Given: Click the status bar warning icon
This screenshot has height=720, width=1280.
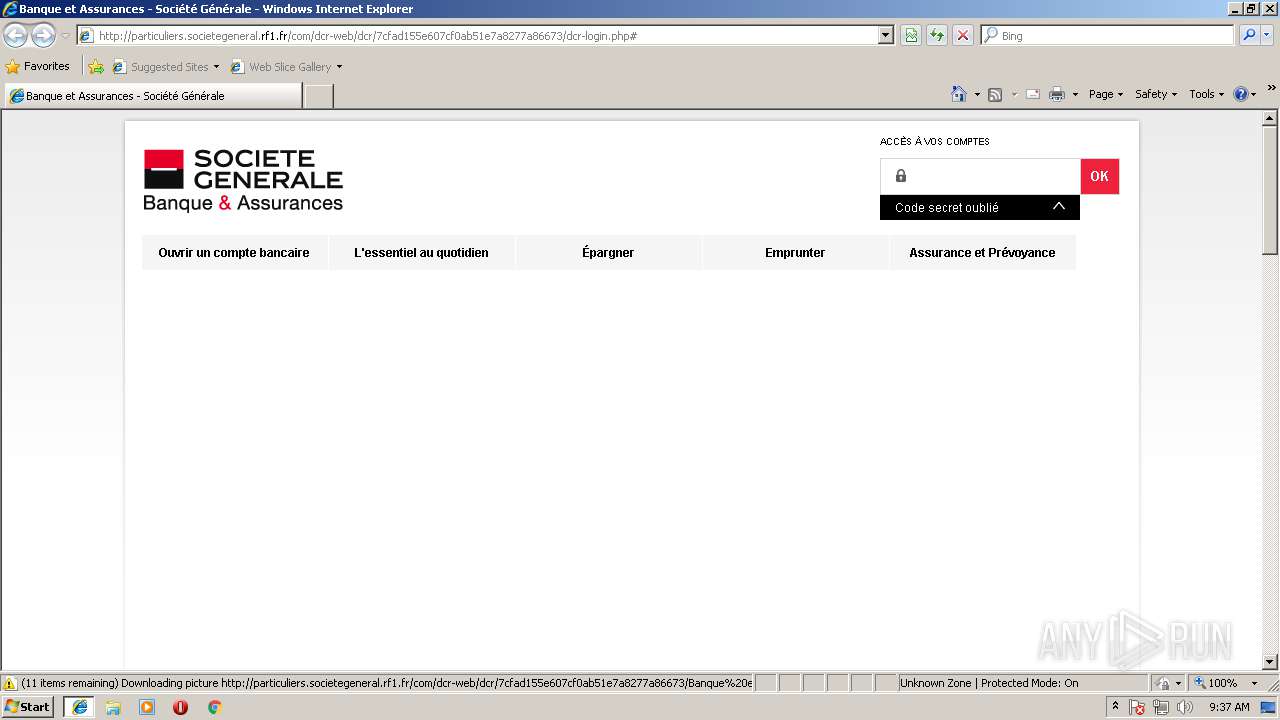Looking at the screenshot, I should pos(10,684).
